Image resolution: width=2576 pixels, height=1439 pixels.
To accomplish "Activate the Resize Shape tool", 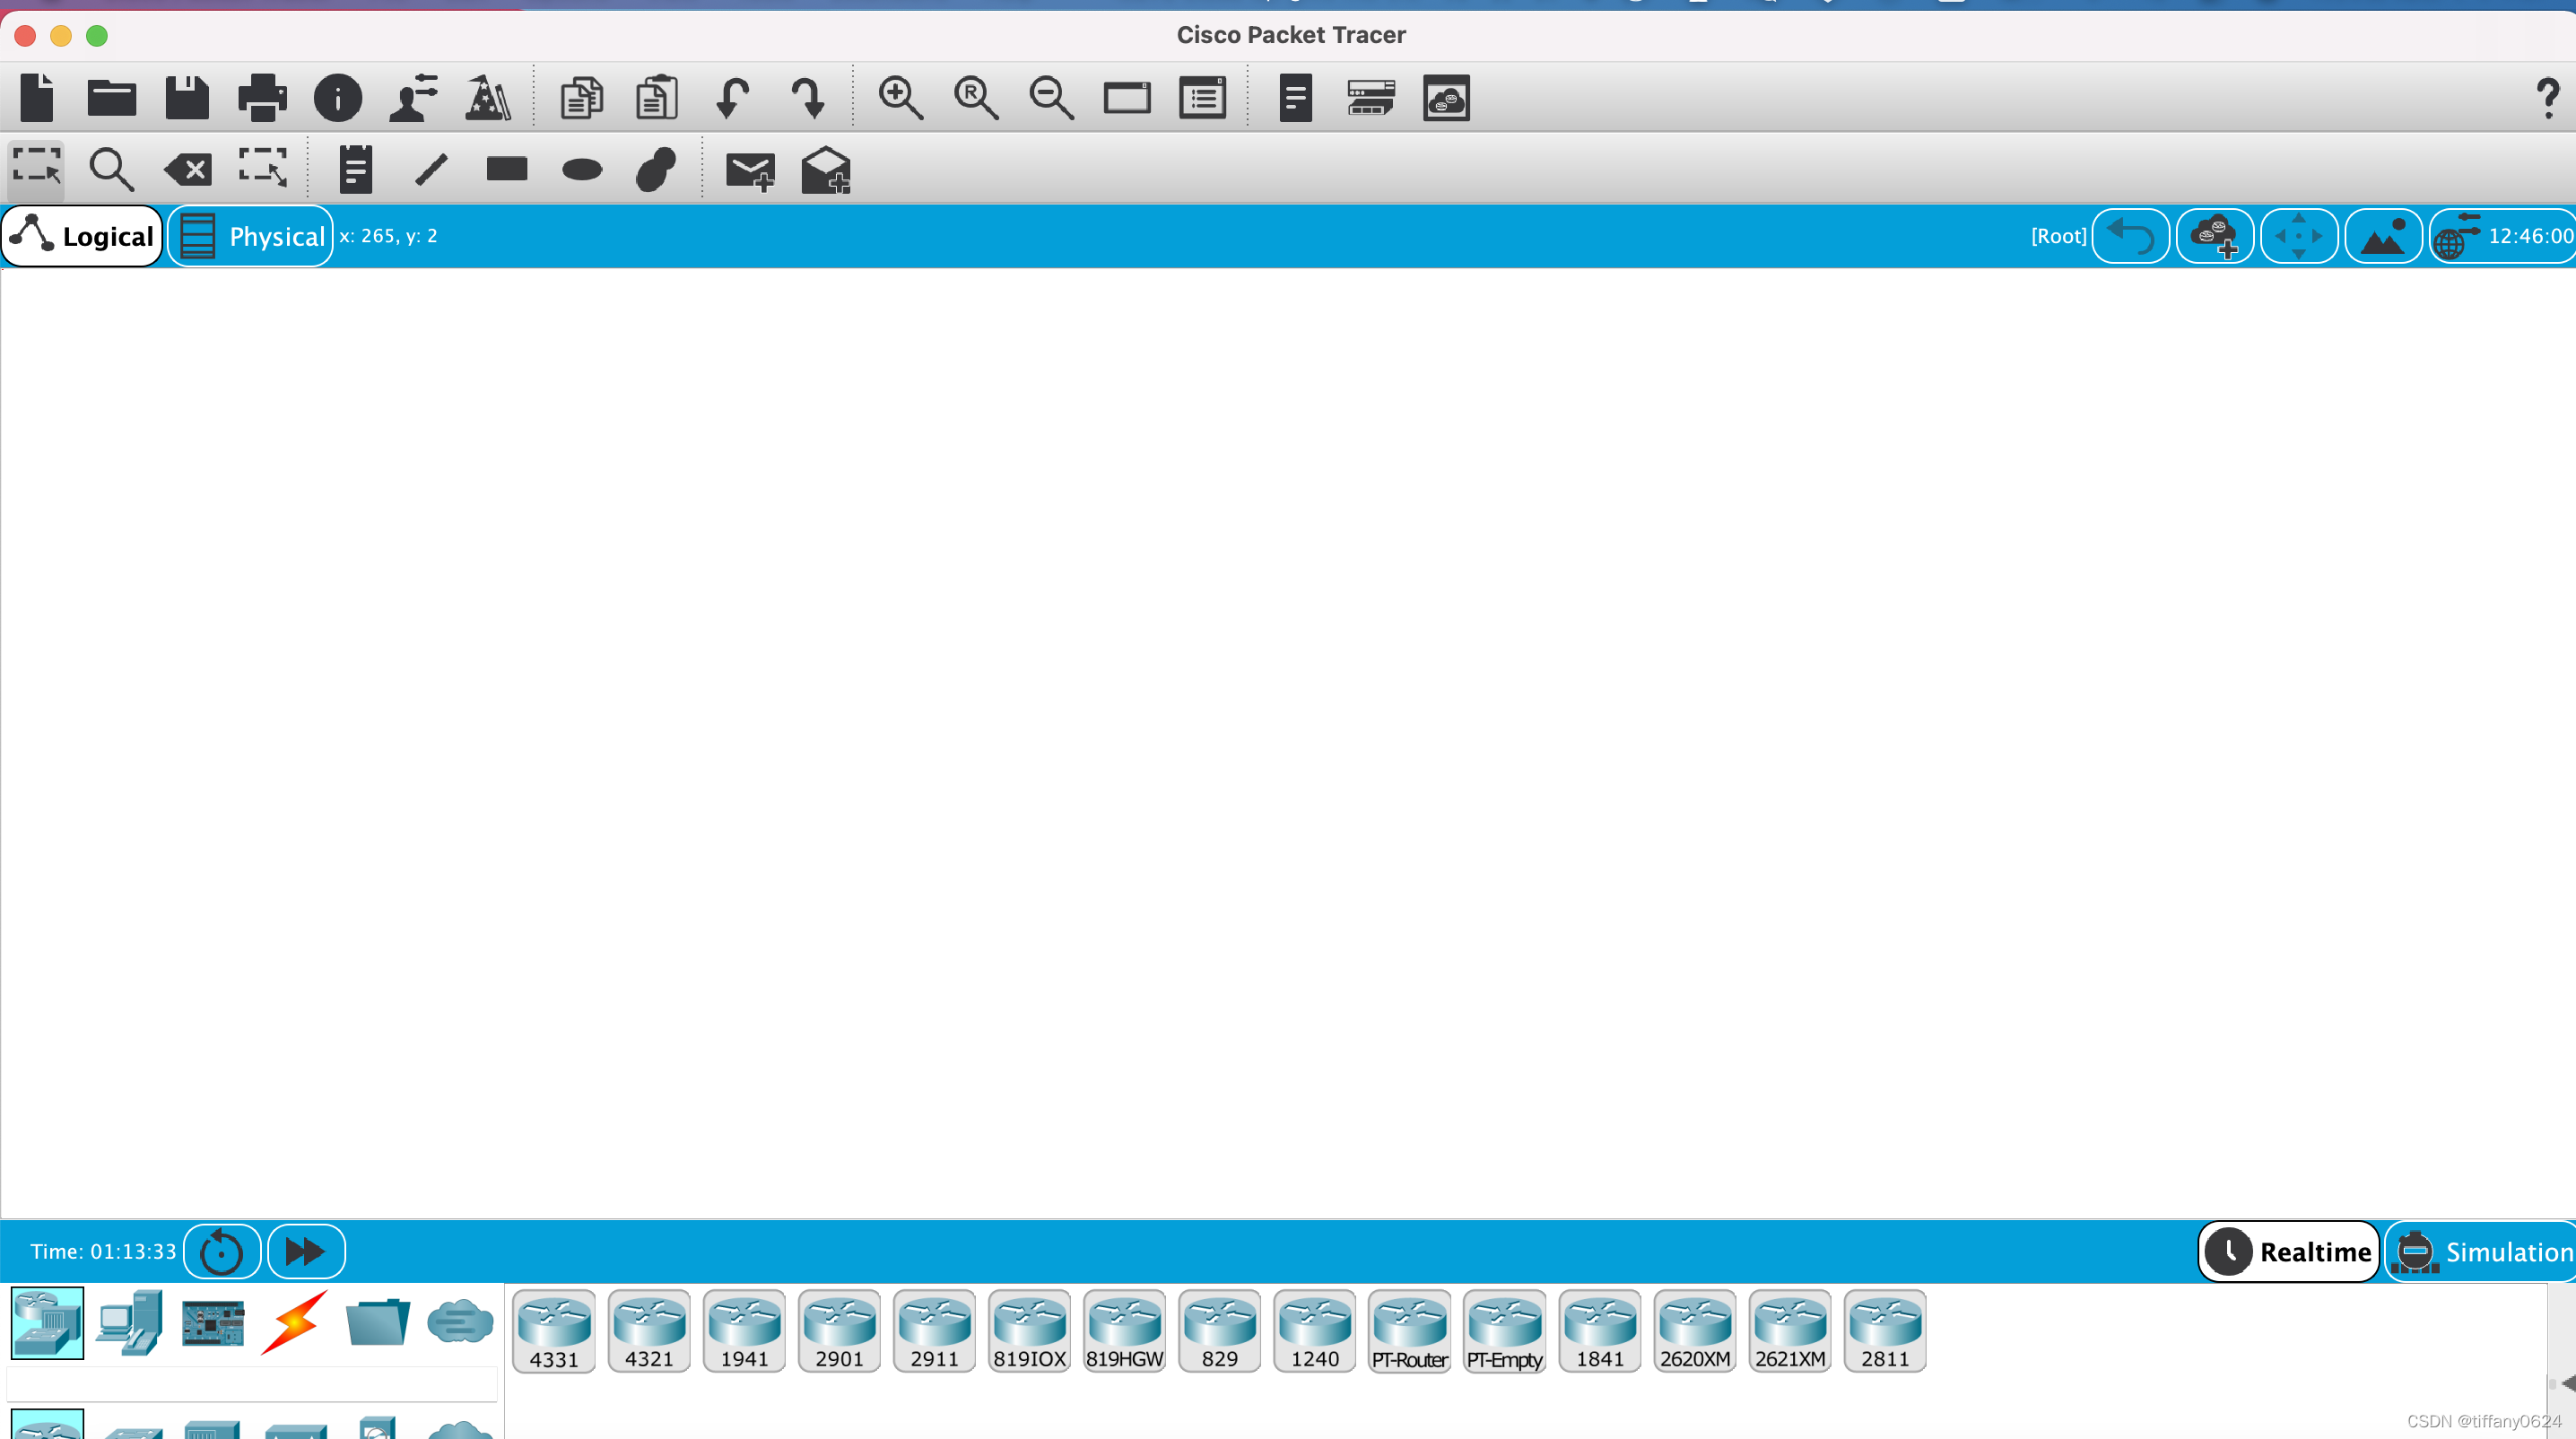I will [263, 168].
